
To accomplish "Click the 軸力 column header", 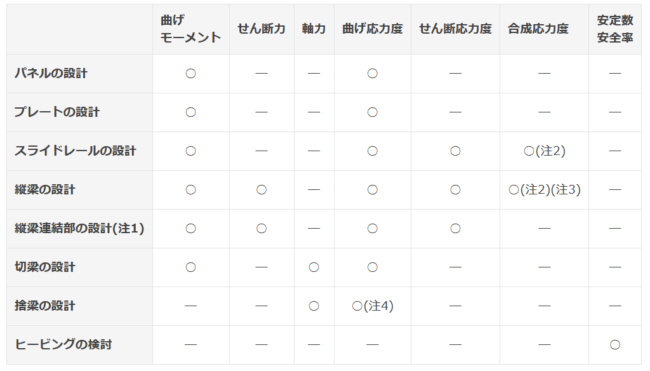I will point(314,29).
